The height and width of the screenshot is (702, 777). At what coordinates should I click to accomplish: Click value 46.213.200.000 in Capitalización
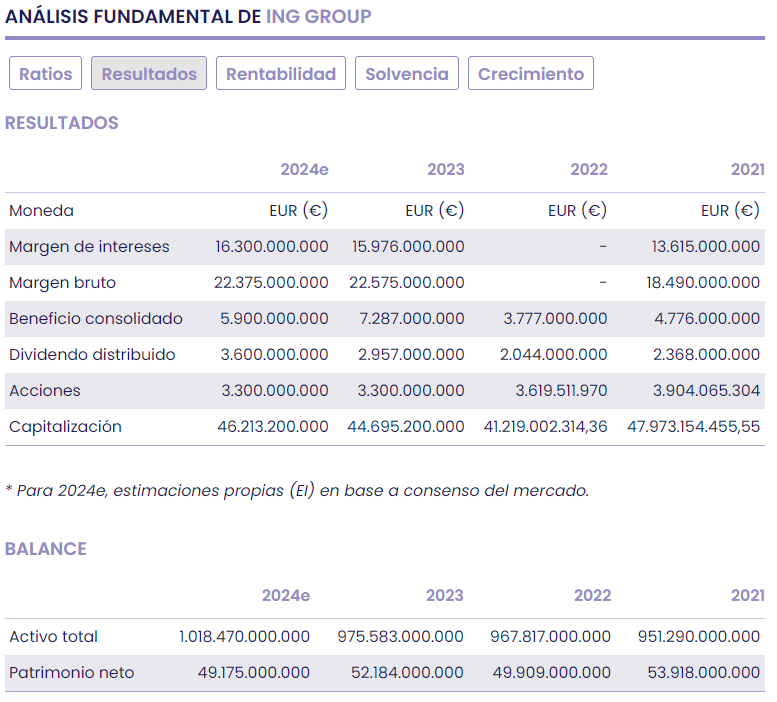pos(273,427)
